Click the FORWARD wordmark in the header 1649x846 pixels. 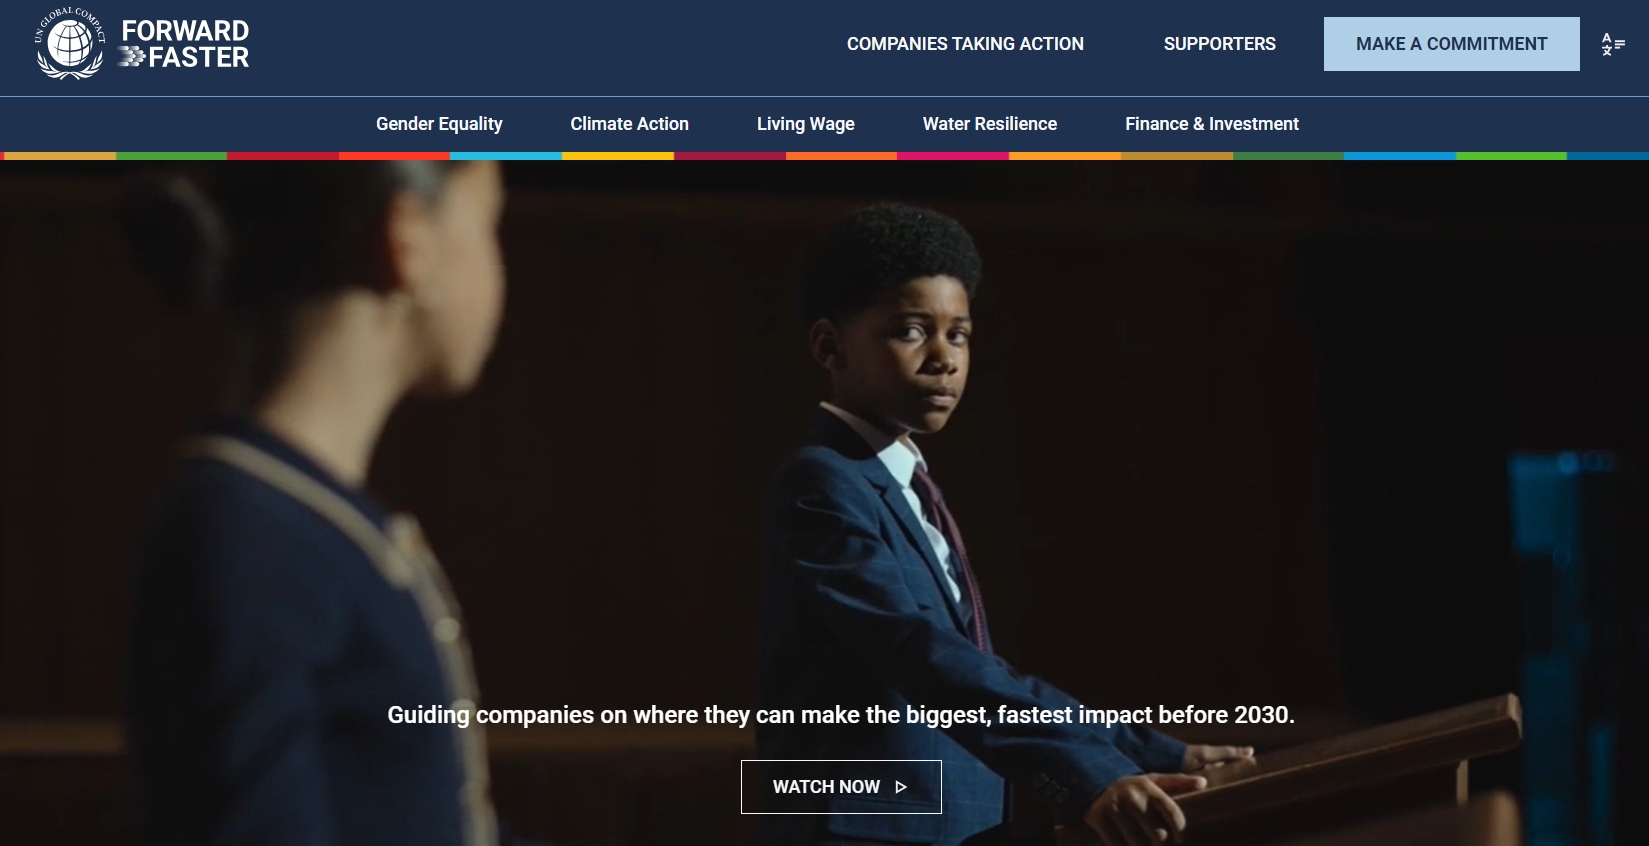tap(185, 31)
